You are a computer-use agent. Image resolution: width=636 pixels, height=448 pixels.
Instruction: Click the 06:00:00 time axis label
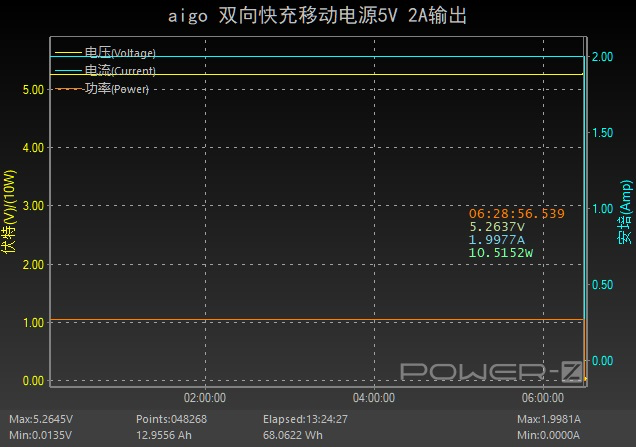click(543, 398)
